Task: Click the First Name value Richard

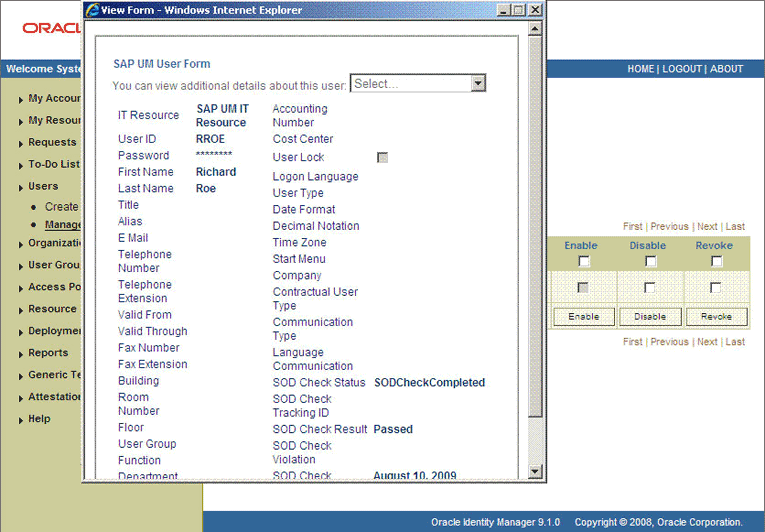Action: coord(216,172)
